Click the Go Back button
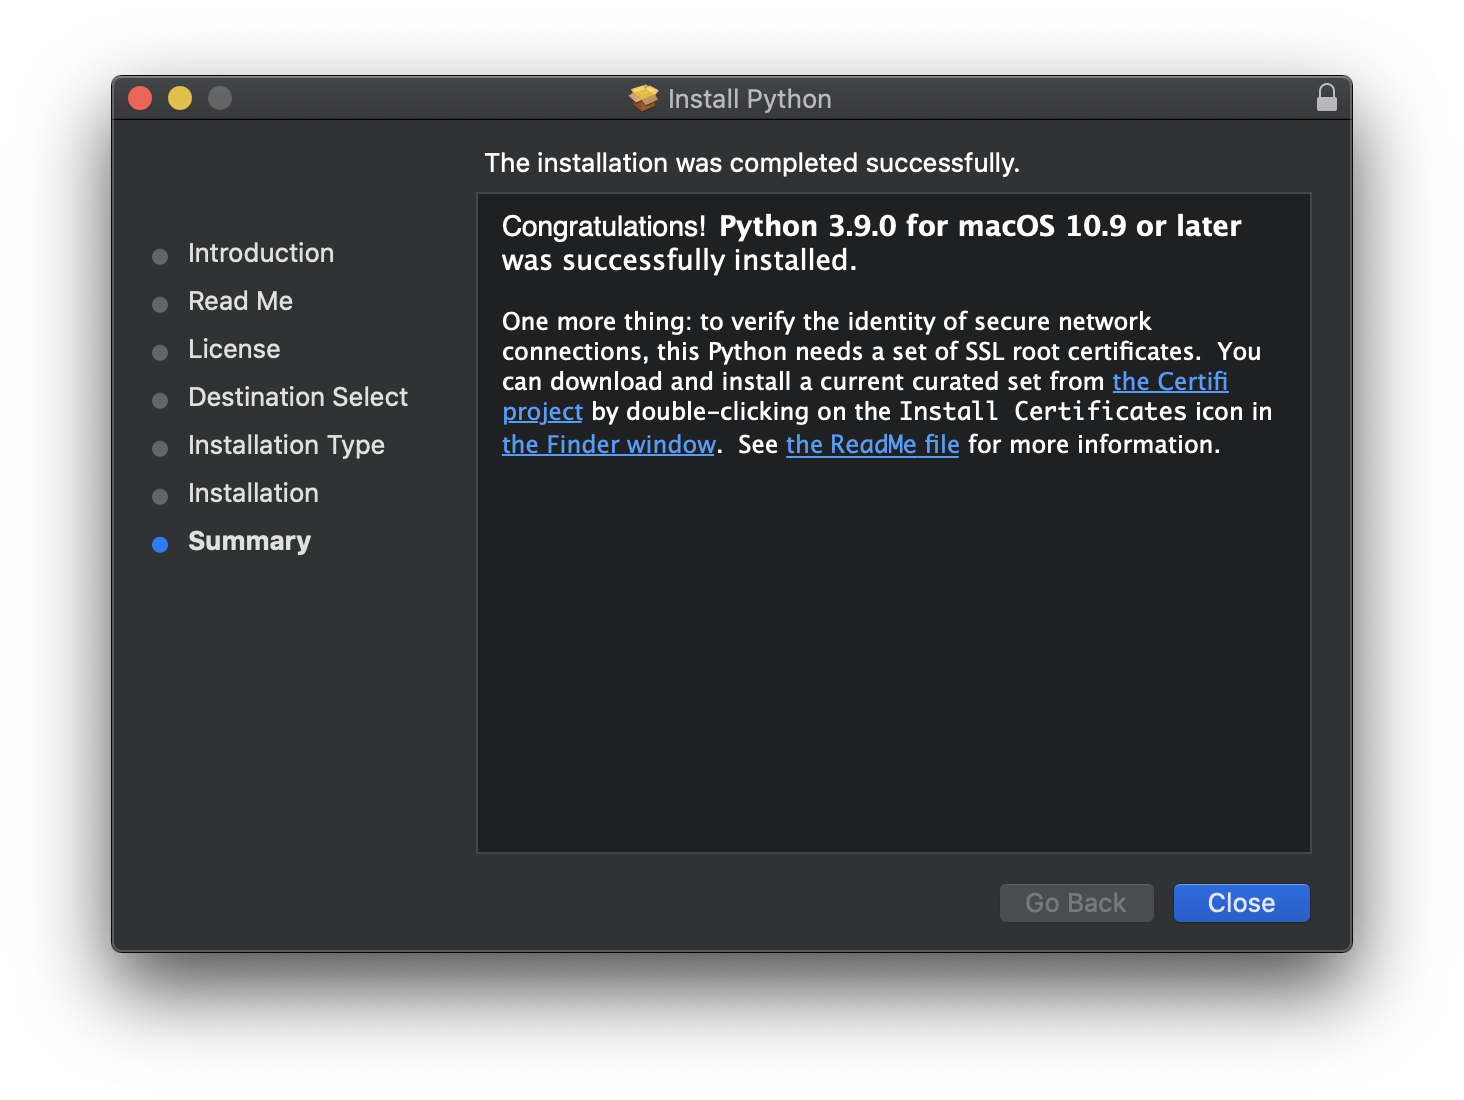This screenshot has width=1464, height=1100. (x=1076, y=902)
